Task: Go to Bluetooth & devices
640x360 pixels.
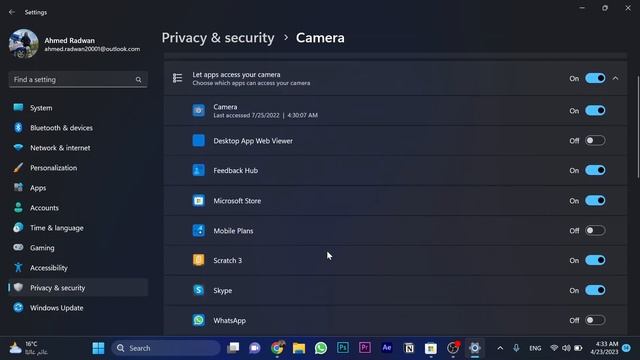Action: click(x=78, y=128)
